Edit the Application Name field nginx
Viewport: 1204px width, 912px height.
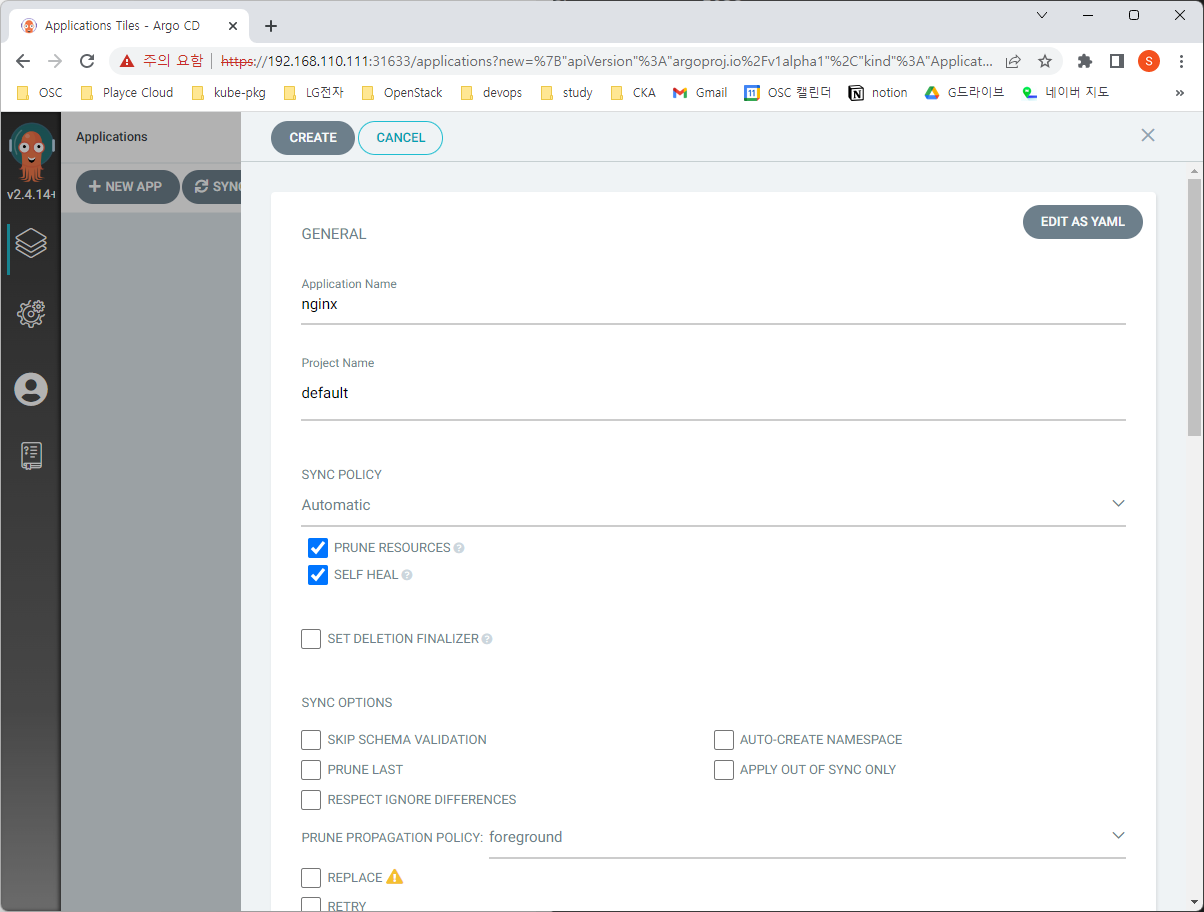[x=714, y=305]
